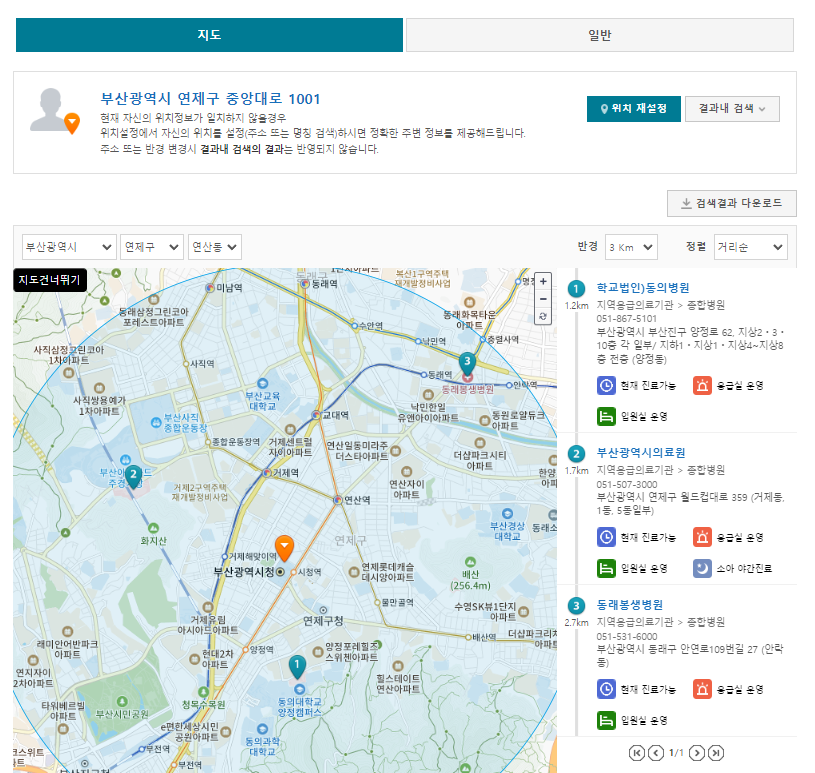
Task: Switch to the 일반 tab
Action: pyautogui.click(x=600, y=35)
